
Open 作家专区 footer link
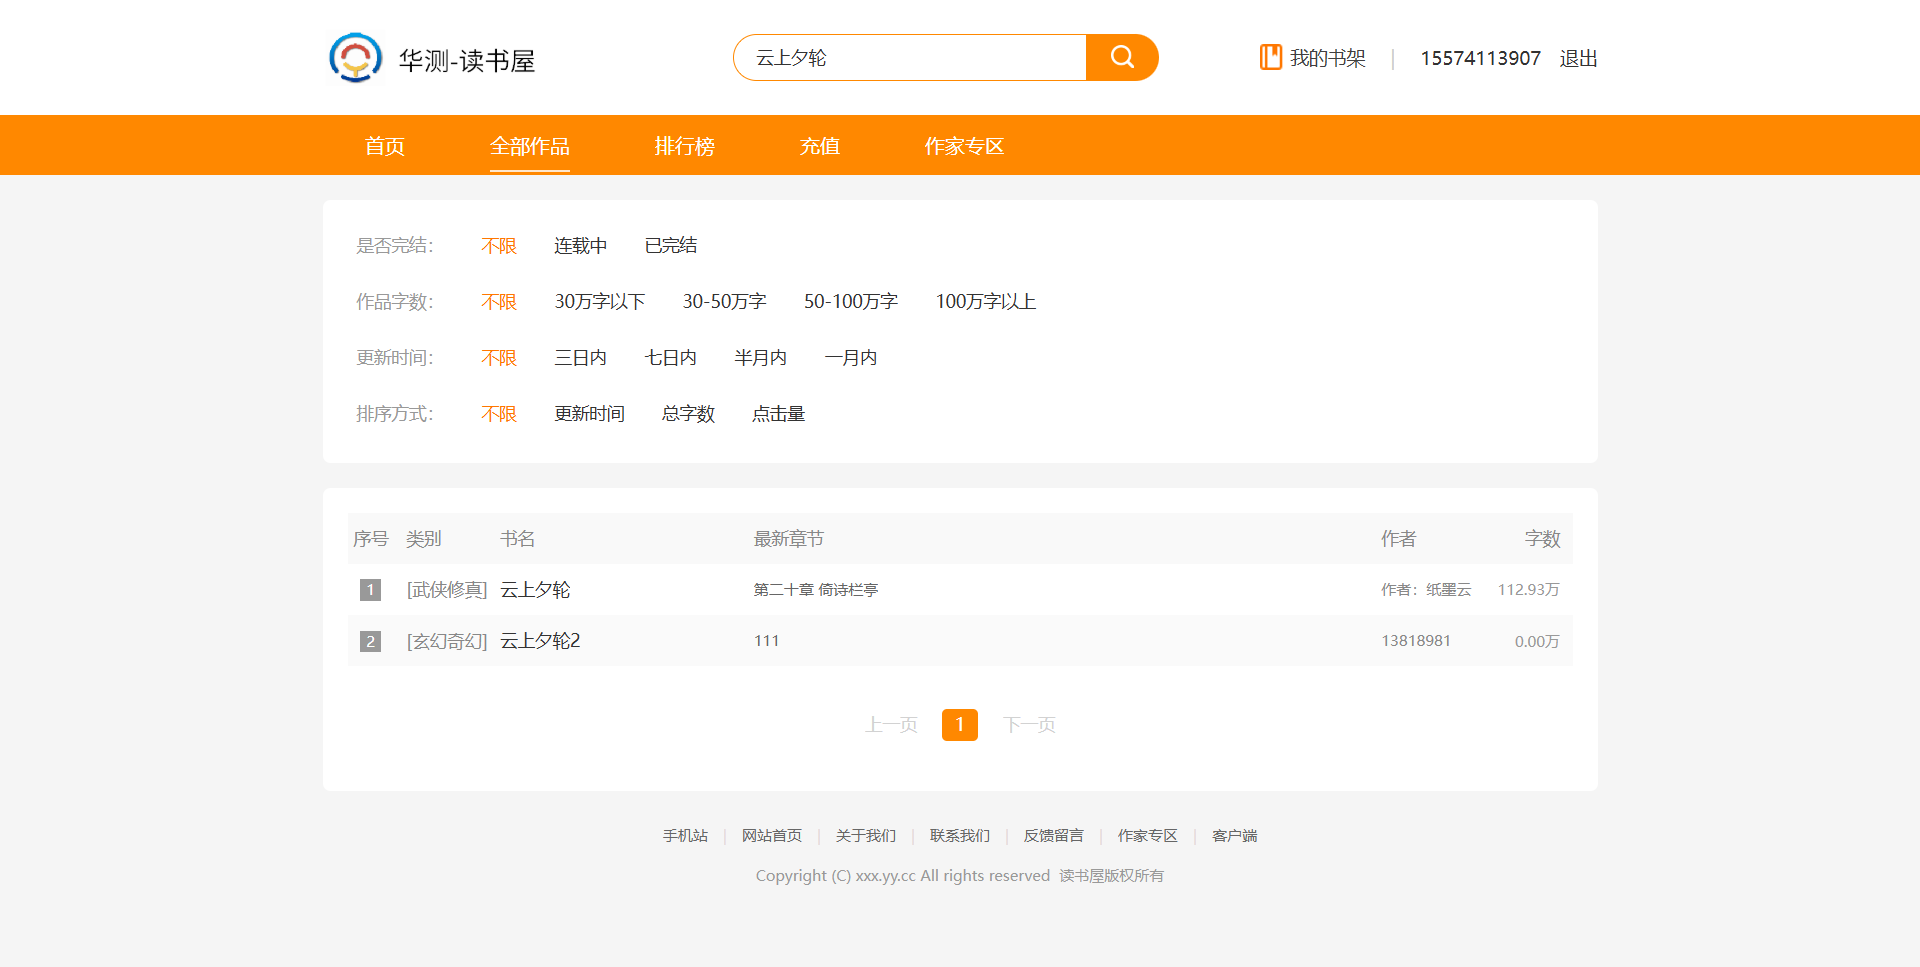click(1148, 836)
